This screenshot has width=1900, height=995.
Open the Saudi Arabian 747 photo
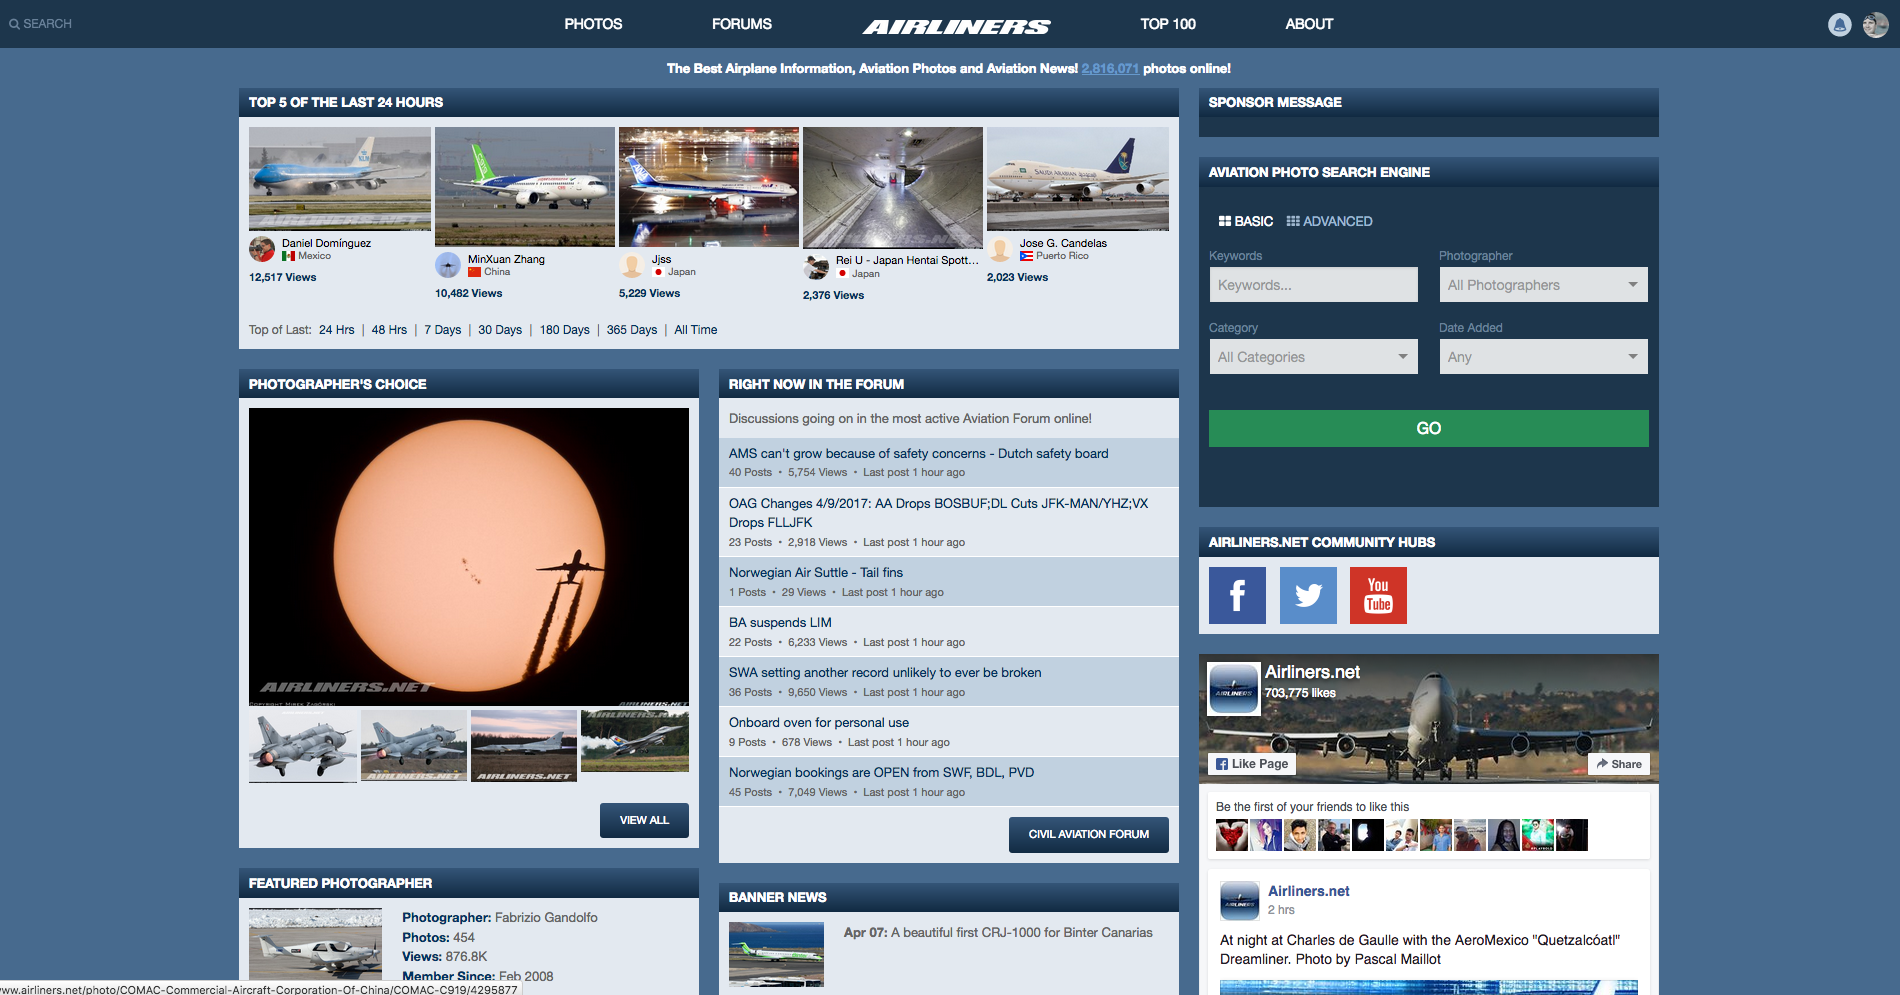click(1078, 179)
